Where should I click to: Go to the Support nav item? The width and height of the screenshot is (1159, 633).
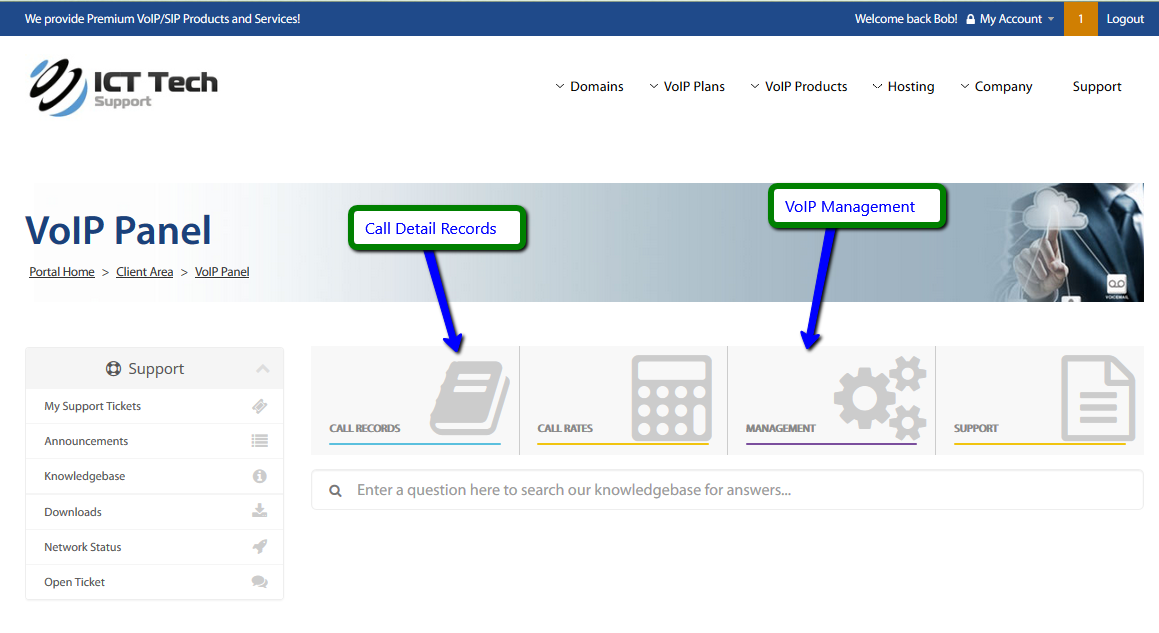point(1097,87)
